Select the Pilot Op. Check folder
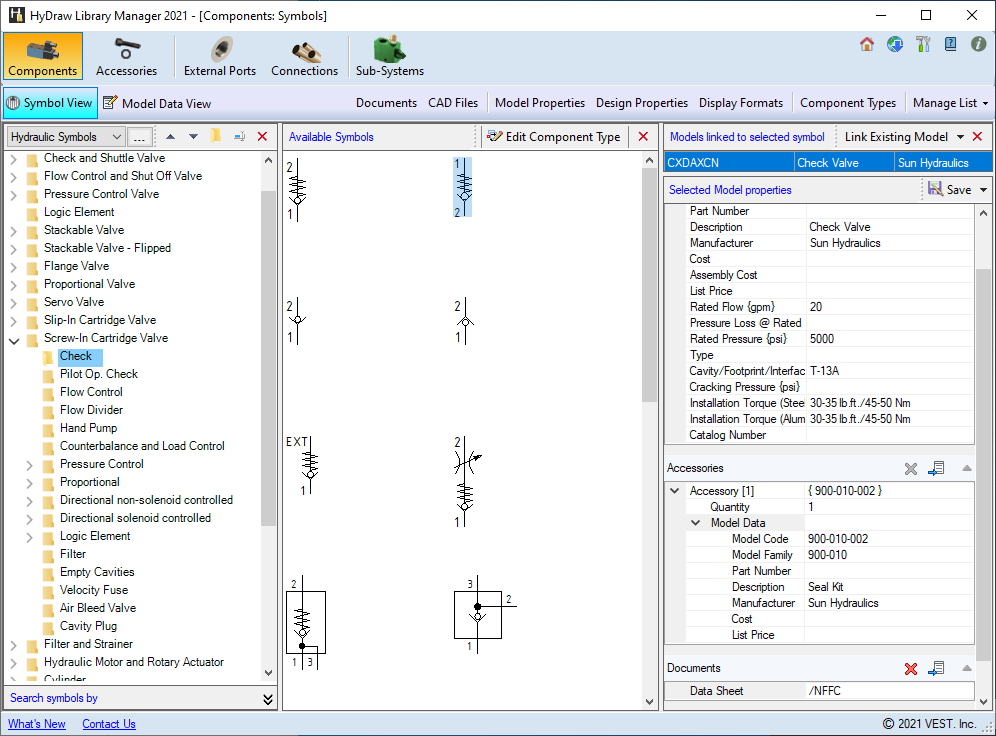This screenshot has width=996, height=736. [x=98, y=374]
